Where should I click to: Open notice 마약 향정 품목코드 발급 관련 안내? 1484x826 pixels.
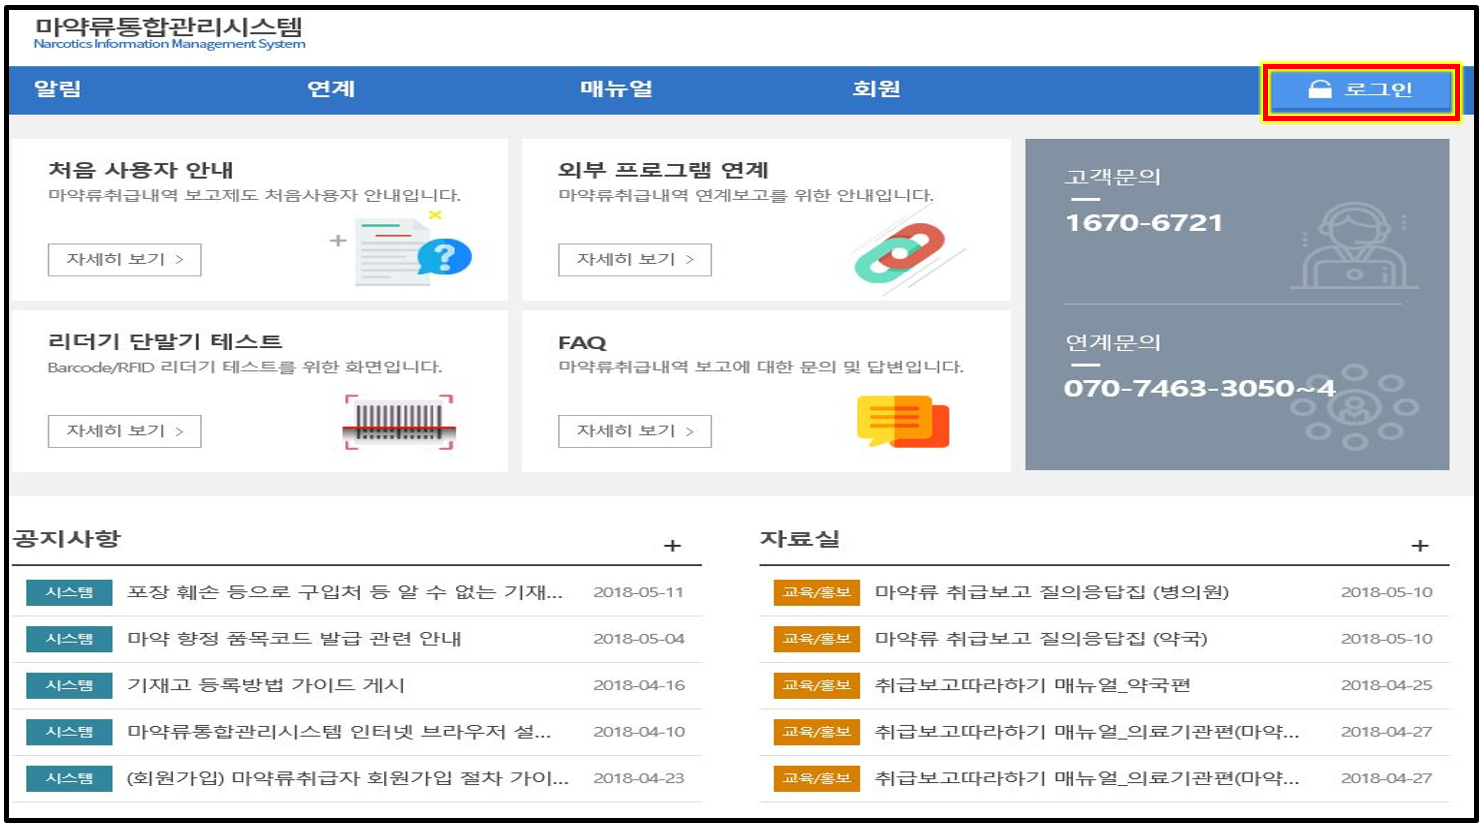(x=294, y=639)
